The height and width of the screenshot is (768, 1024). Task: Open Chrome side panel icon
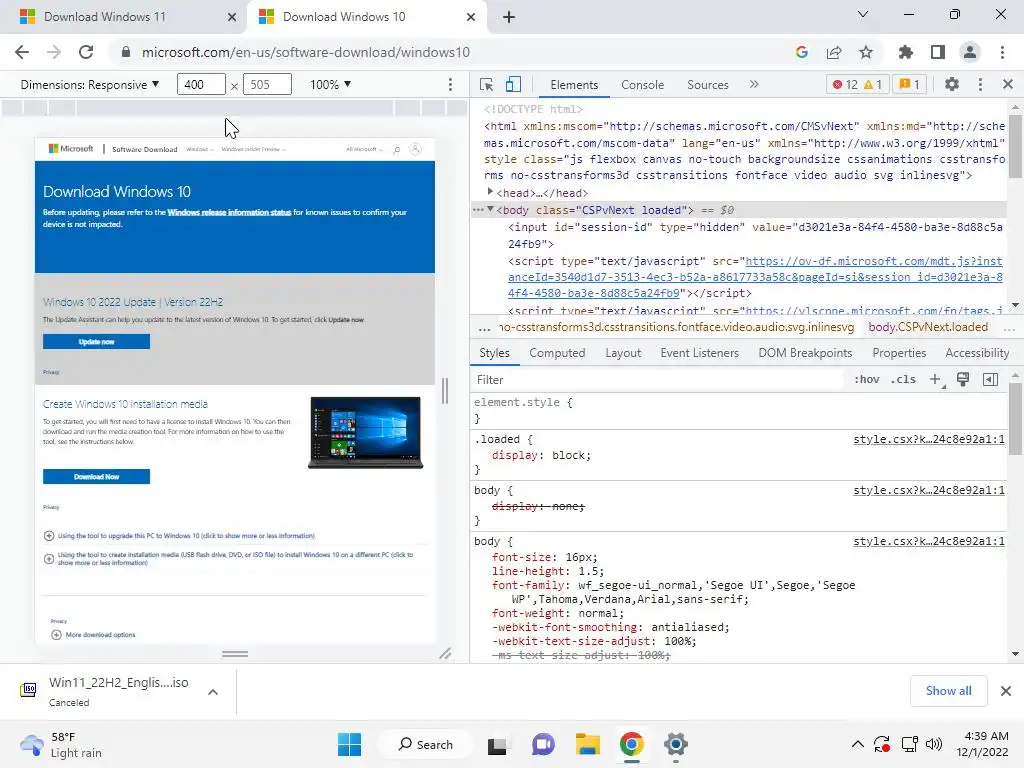pos(938,52)
